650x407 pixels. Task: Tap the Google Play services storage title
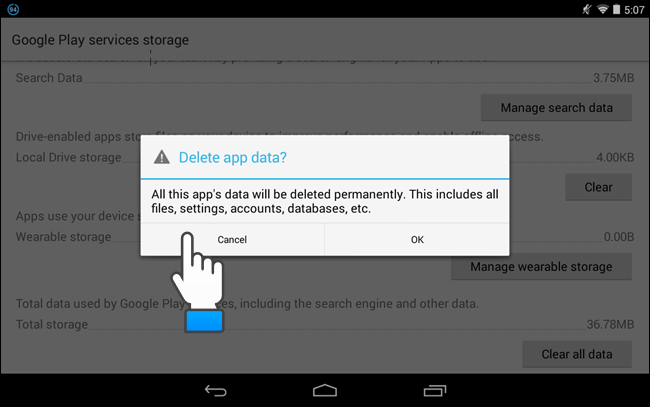pos(100,40)
